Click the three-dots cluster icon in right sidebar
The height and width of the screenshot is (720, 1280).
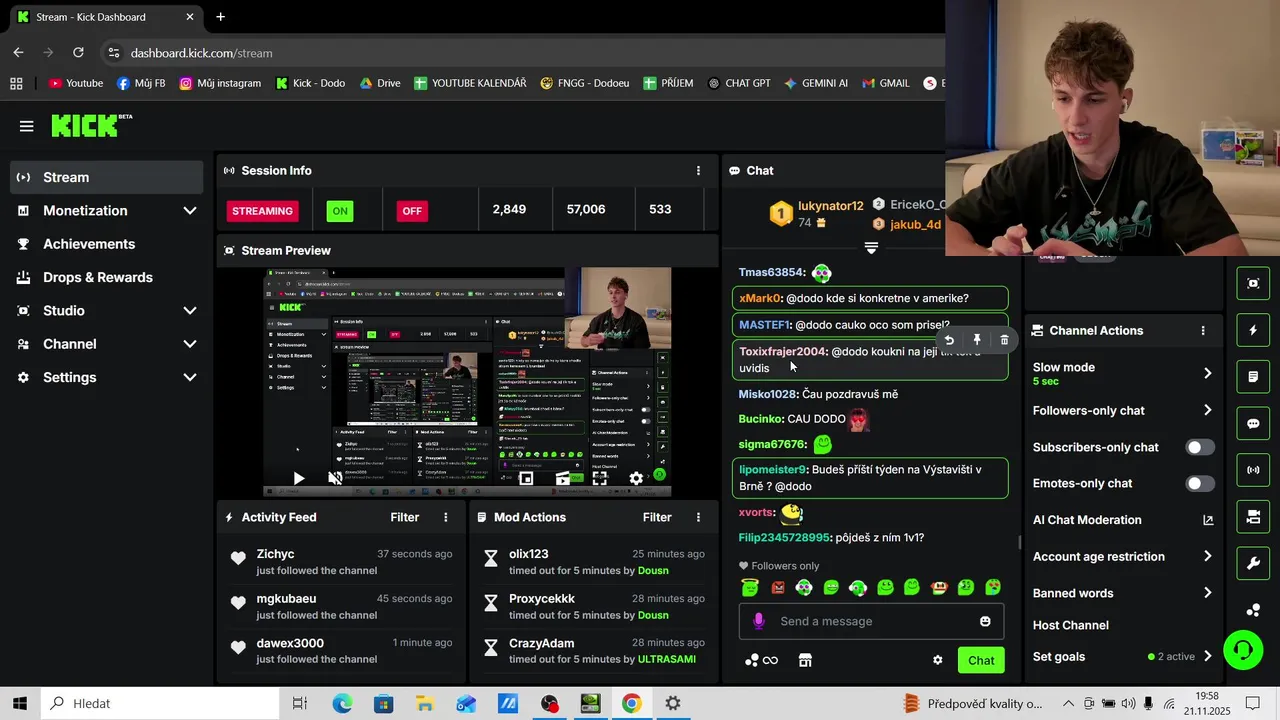(1253, 610)
